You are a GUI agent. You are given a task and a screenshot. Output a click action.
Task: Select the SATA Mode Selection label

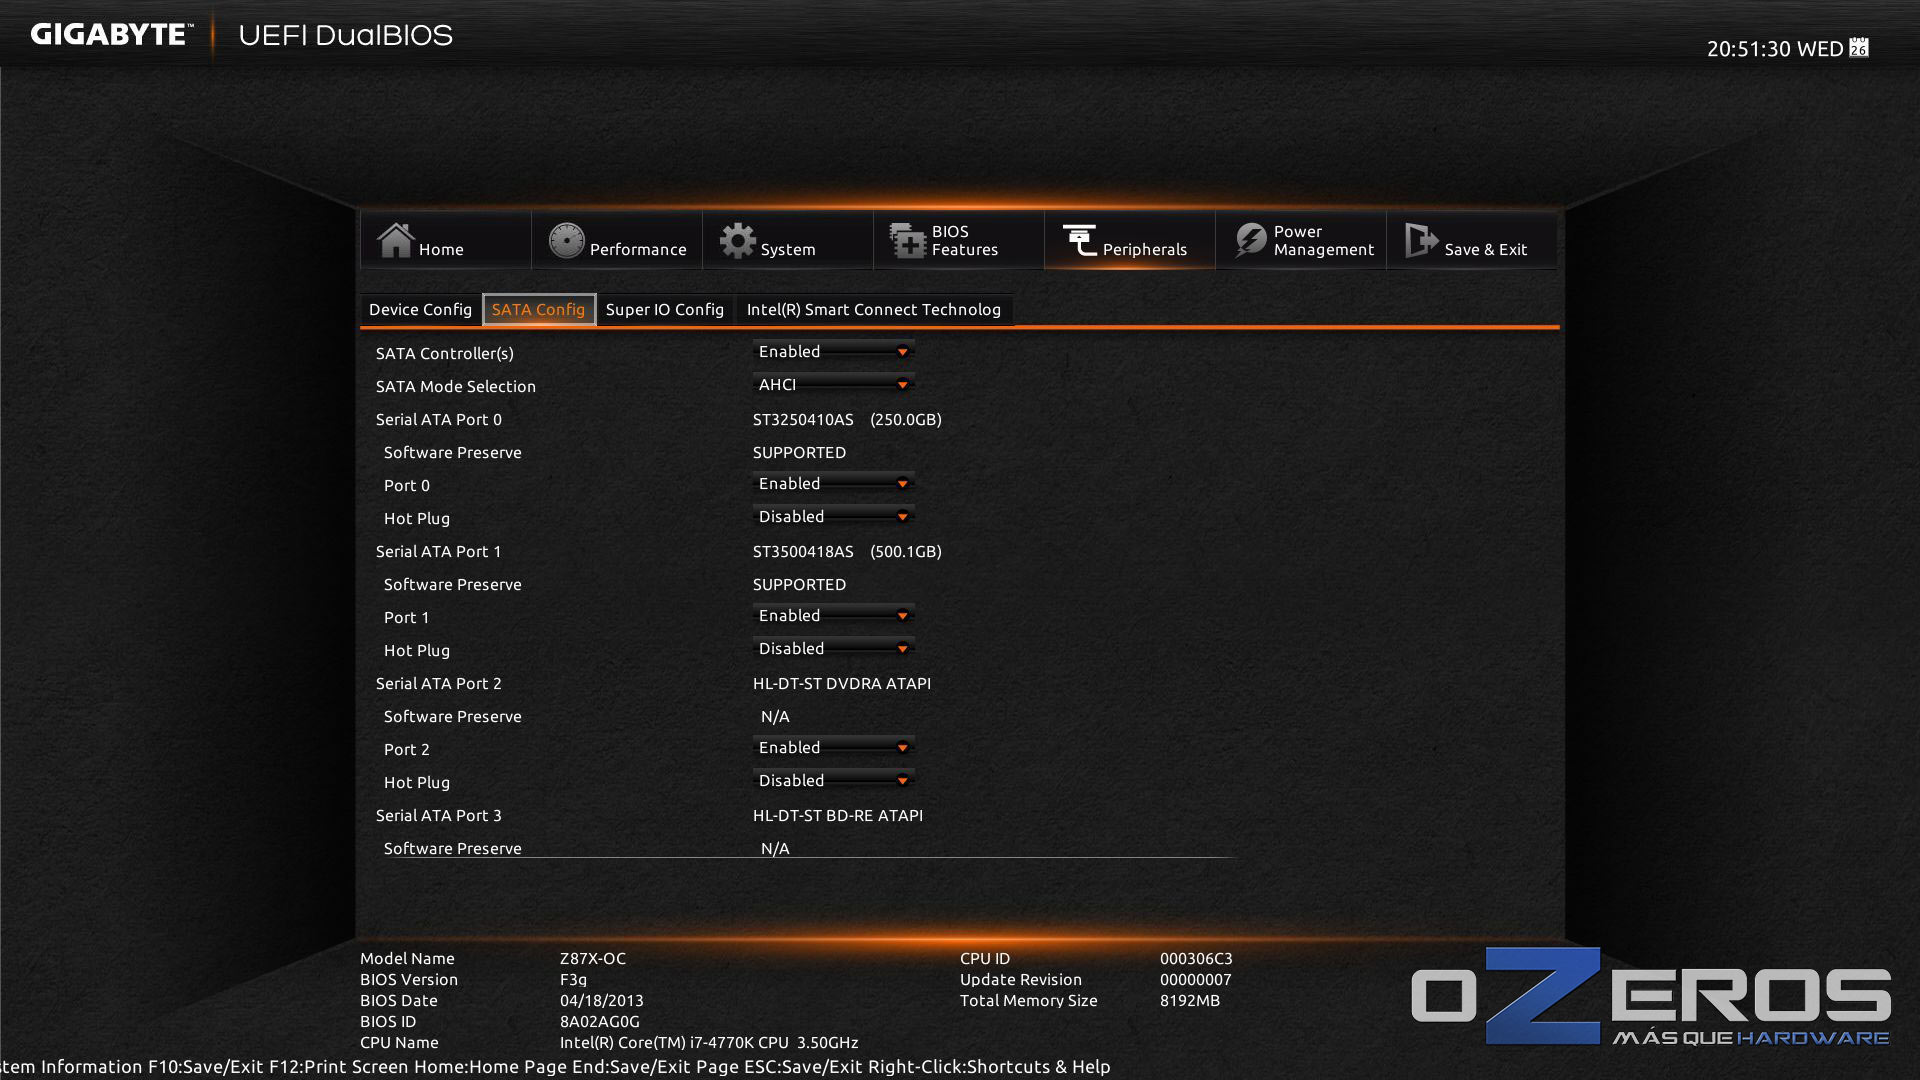456,386
